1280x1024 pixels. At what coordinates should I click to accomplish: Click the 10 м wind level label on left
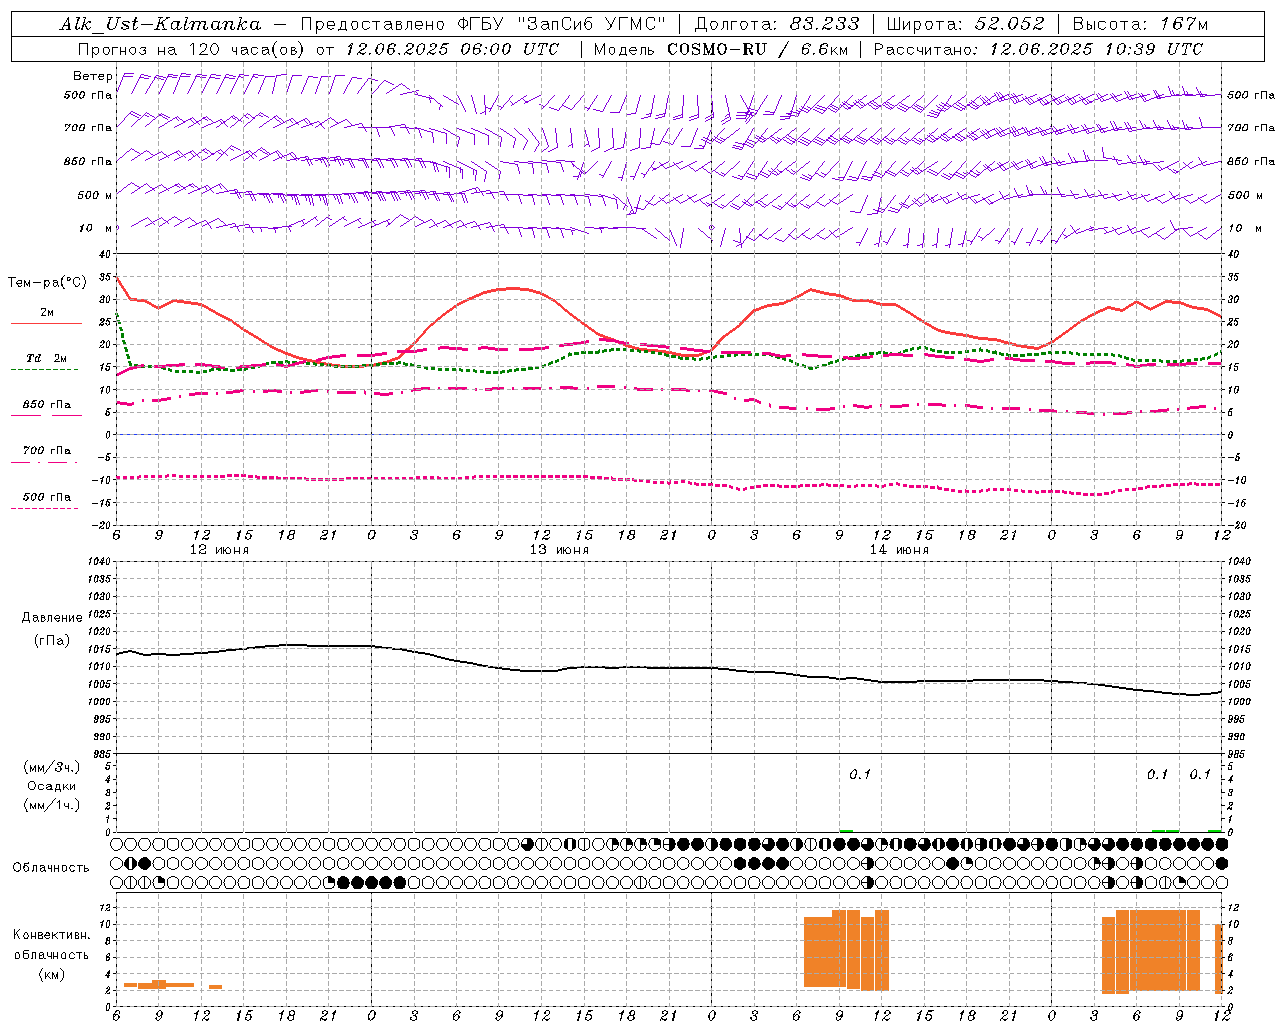click(x=96, y=228)
